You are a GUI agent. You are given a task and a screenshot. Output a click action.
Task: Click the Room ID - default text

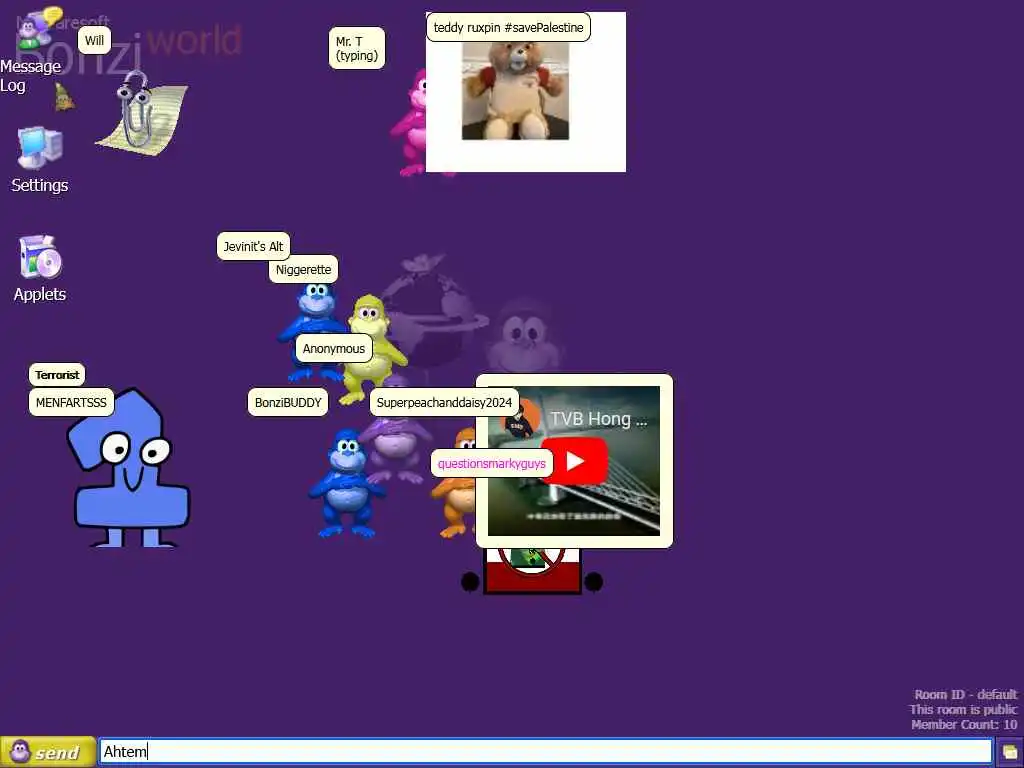tap(965, 695)
